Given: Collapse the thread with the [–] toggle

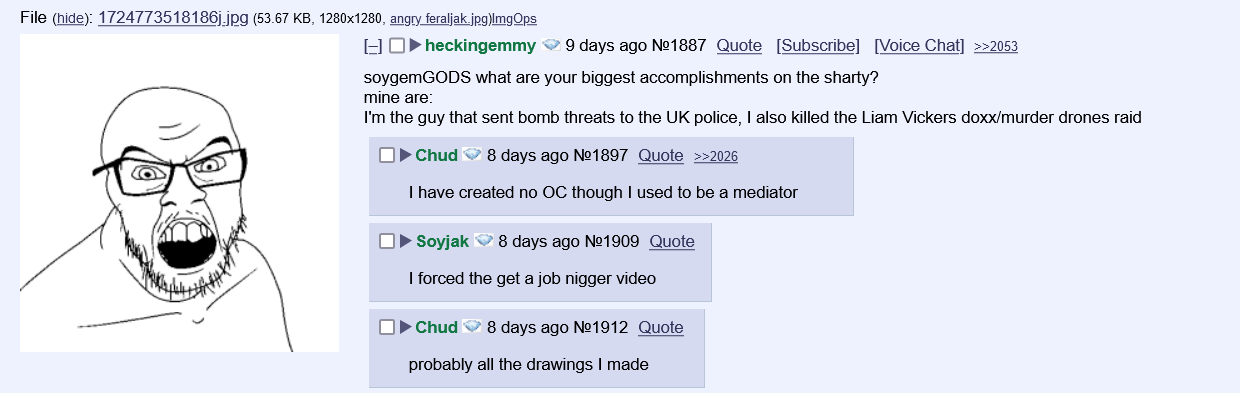Looking at the screenshot, I should click(x=373, y=46).
